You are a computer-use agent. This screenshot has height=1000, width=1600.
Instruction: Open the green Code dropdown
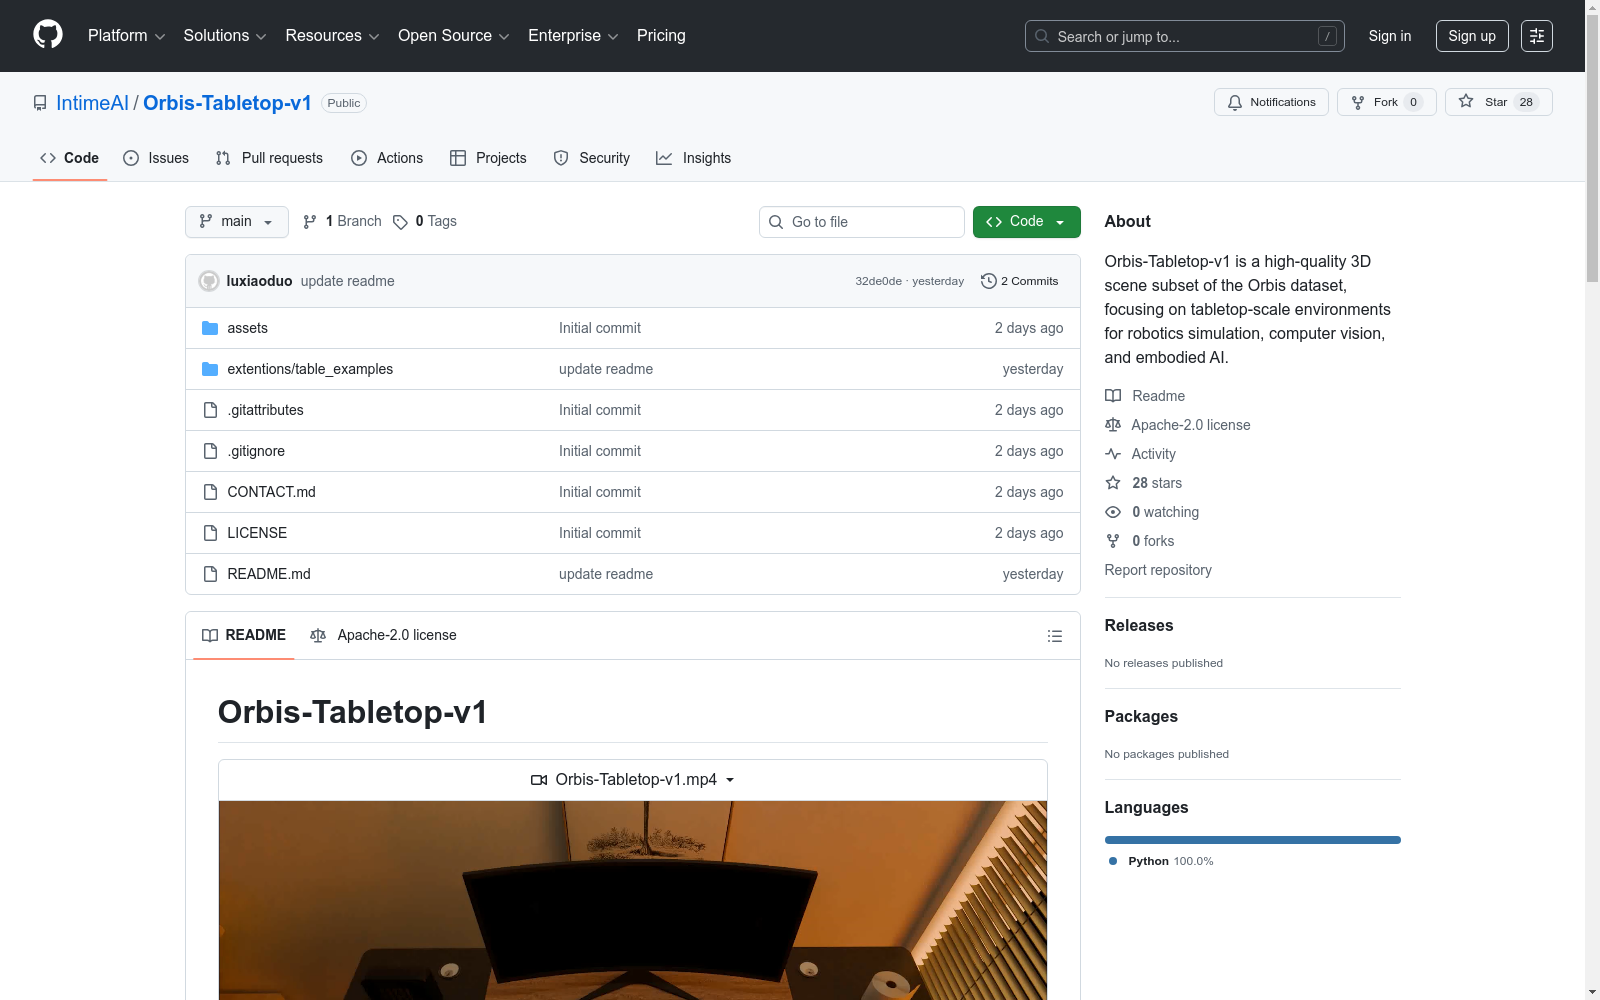coord(1026,222)
